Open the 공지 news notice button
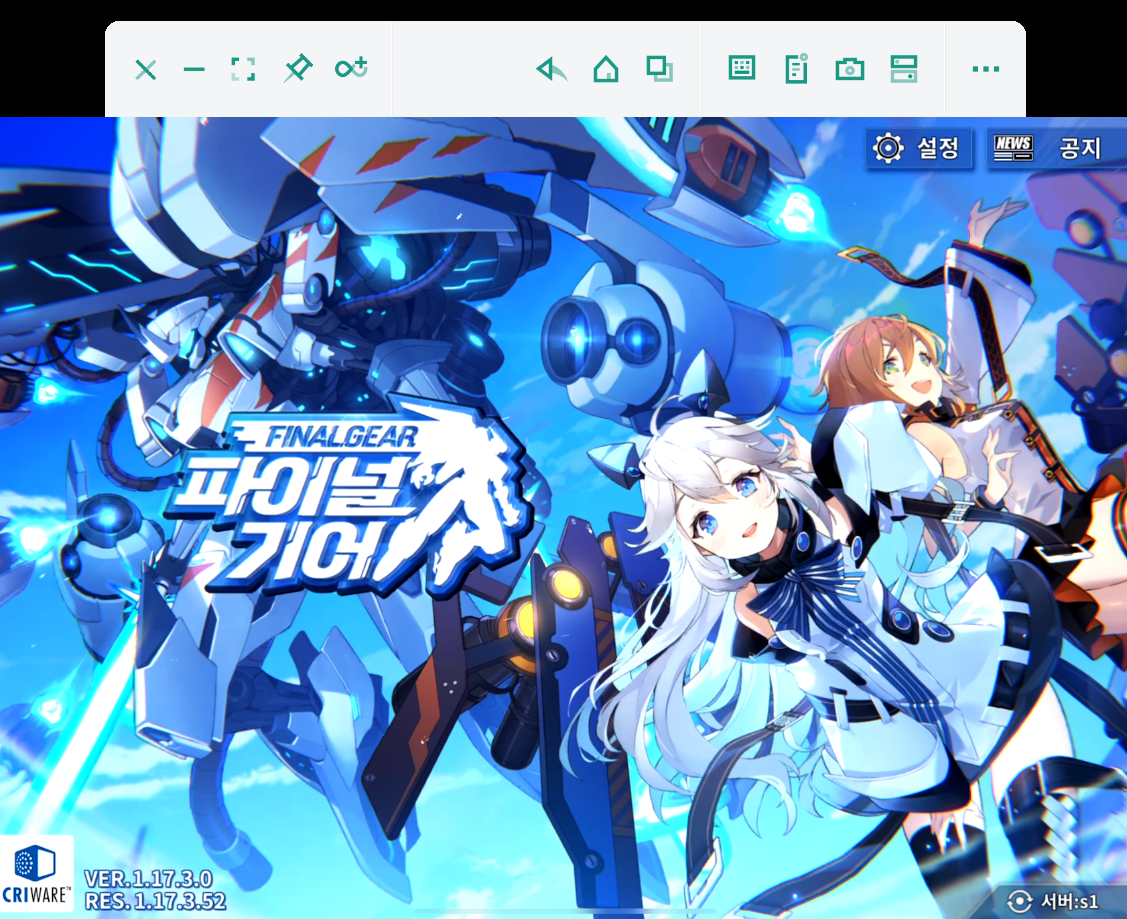 click(x=1056, y=148)
